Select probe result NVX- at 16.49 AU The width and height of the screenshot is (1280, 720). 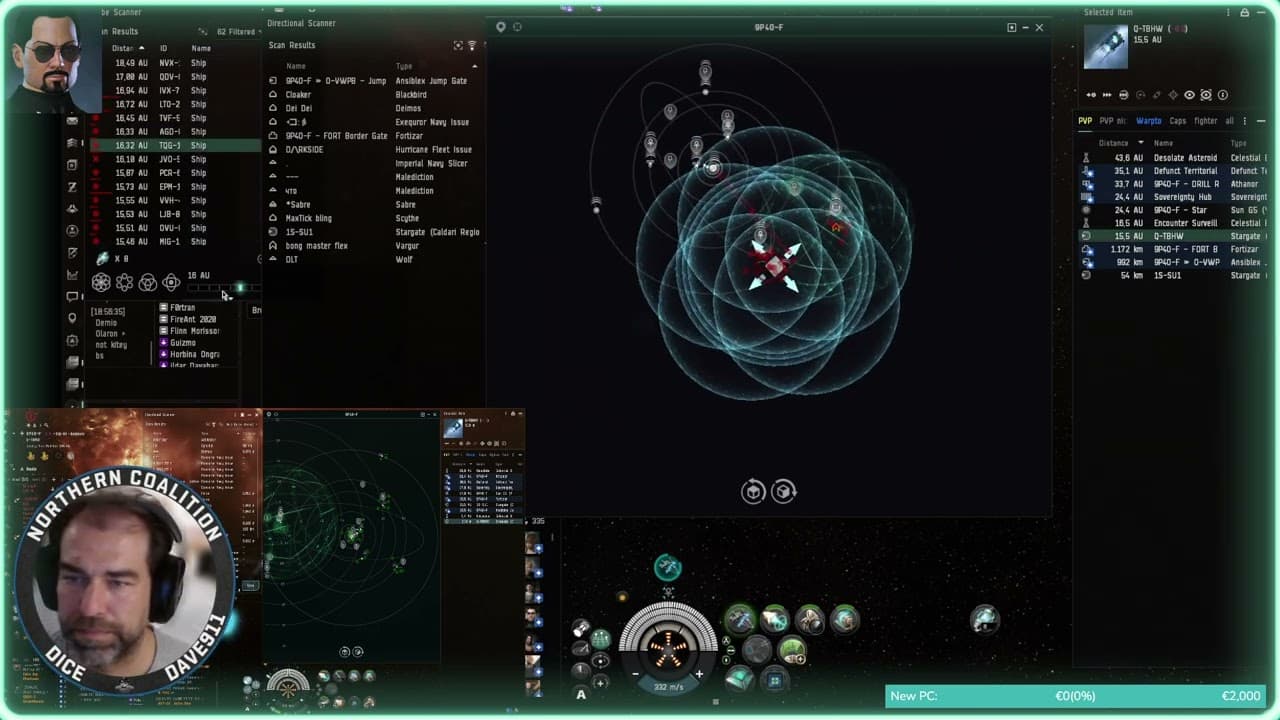(x=175, y=63)
